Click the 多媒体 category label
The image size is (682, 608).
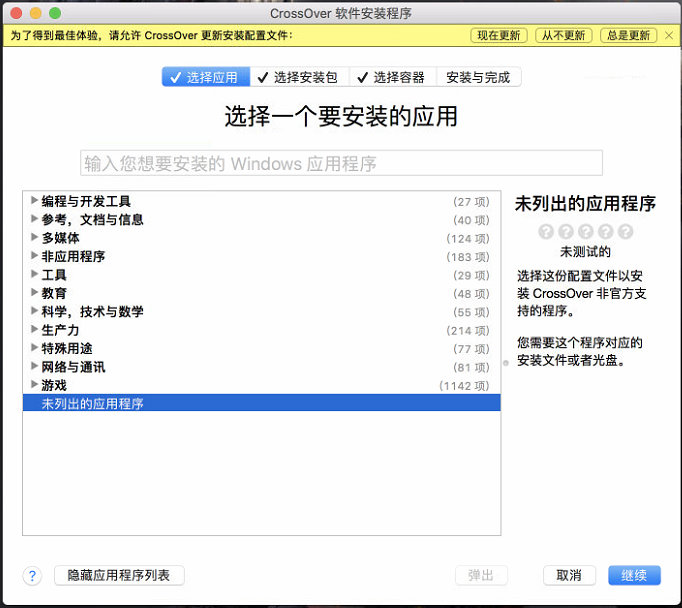tap(60, 238)
